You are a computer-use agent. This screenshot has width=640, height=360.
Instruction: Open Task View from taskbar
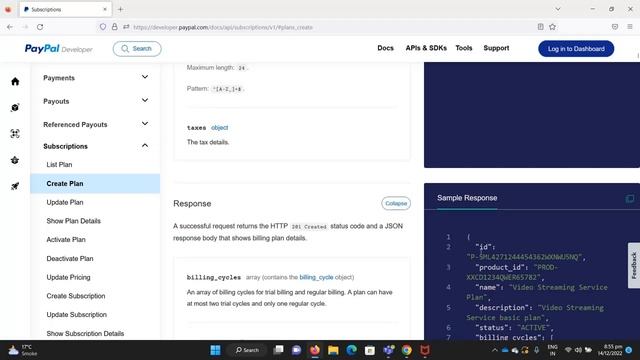(278, 350)
